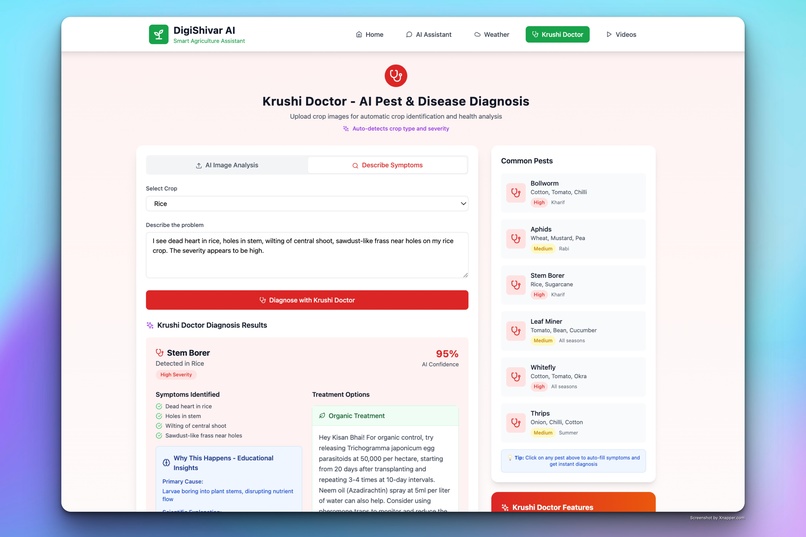Switch to Describe Symptoms tab
The image size is (806, 537).
click(x=388, y=165)
